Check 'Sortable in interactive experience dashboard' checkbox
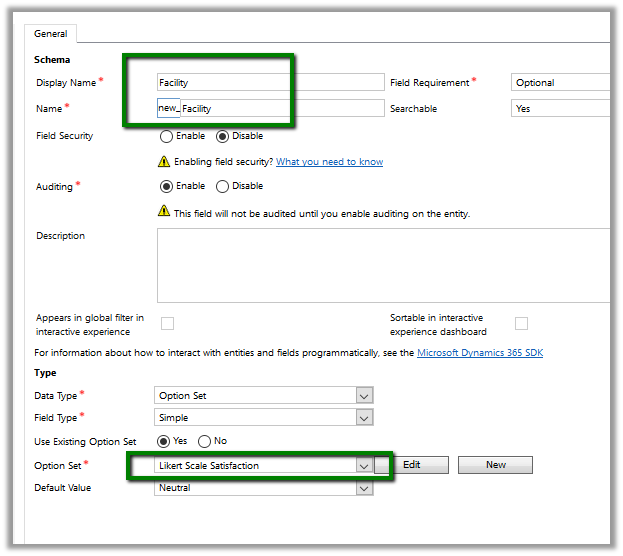This screenshot has width=623, height=556. coord(521,323)
